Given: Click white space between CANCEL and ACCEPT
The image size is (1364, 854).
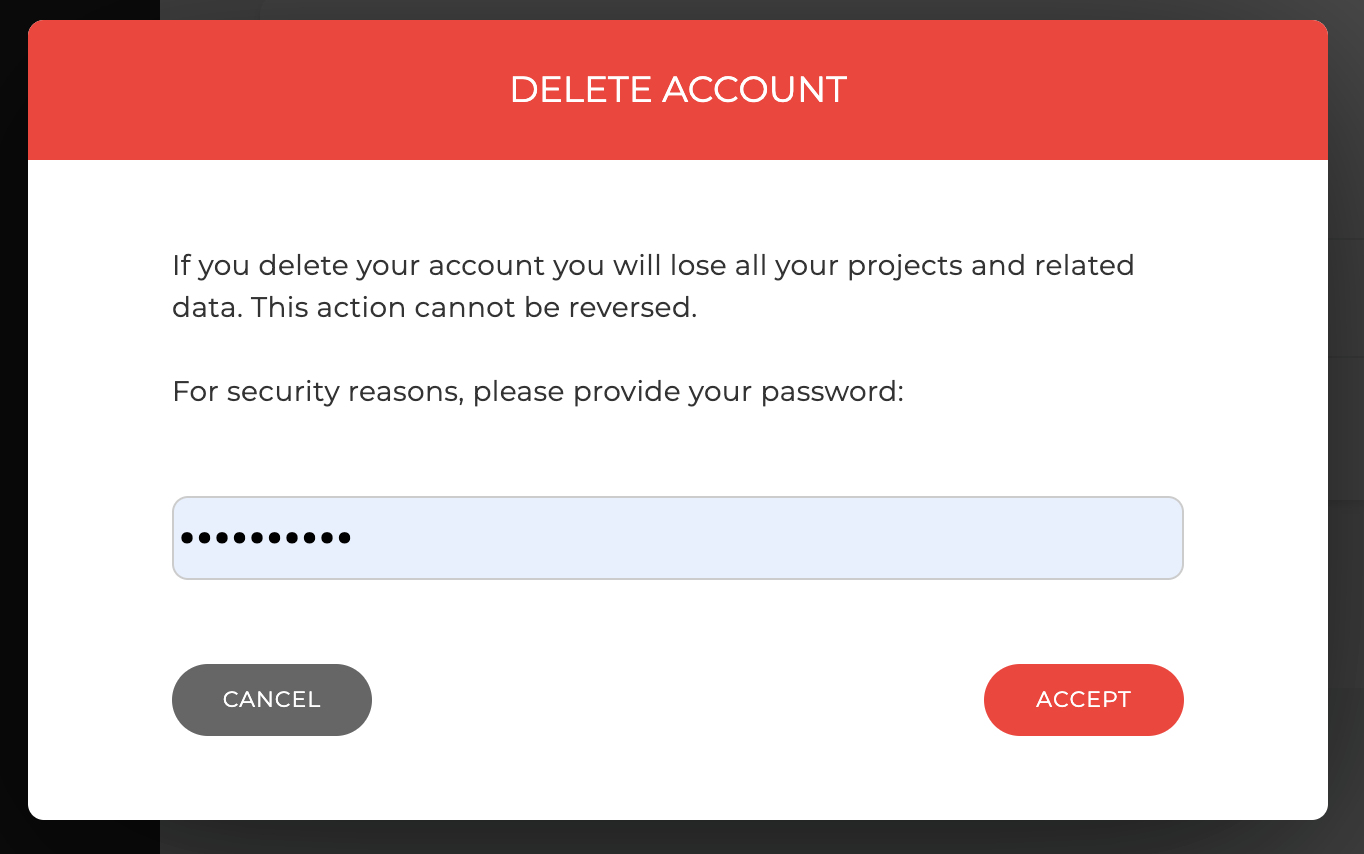Looking at the screenshot, I should click(x=677, y=700).
